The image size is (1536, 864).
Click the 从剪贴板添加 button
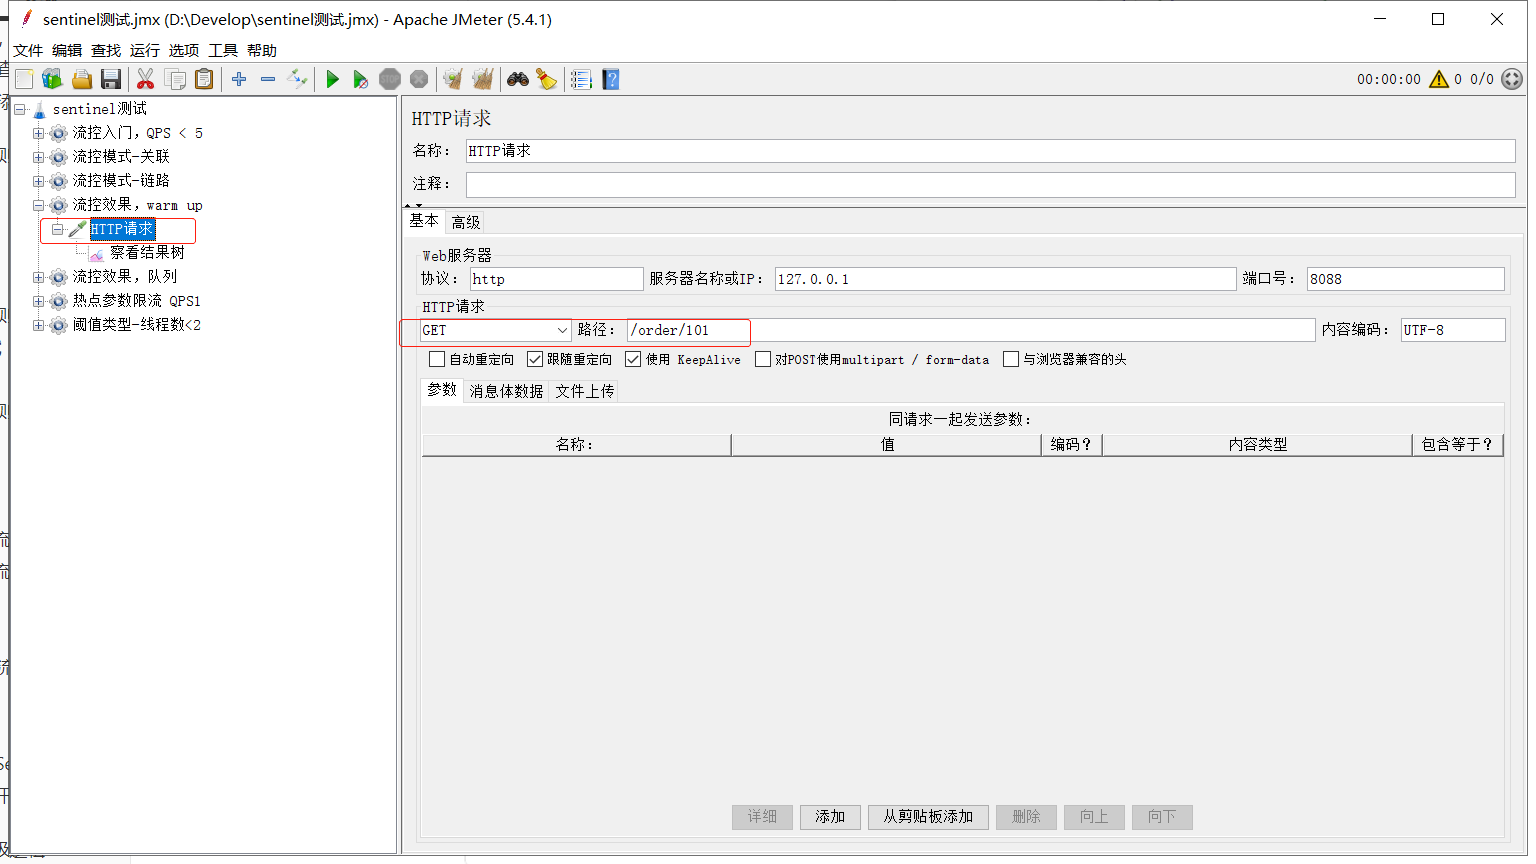pos(928,817)
